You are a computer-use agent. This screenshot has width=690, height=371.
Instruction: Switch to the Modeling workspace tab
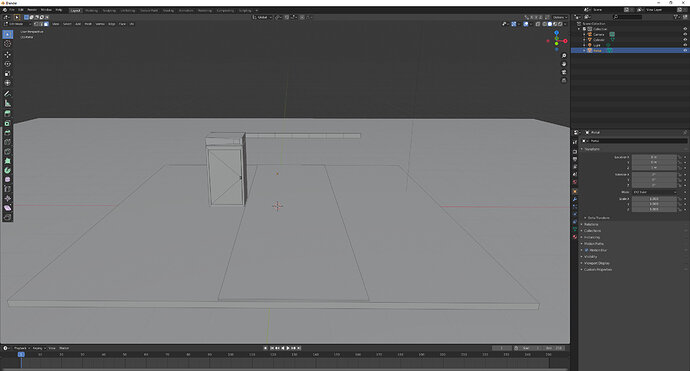pos(92,10)
